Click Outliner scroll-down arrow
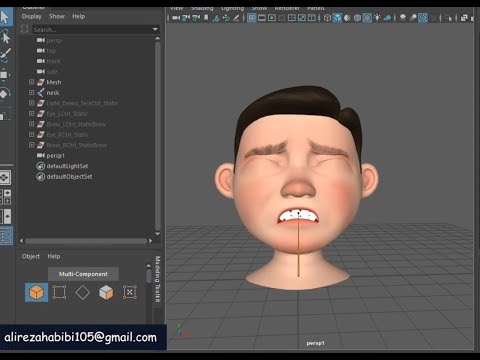Screen dimensions: 480x360 click(x=157, y=234)
